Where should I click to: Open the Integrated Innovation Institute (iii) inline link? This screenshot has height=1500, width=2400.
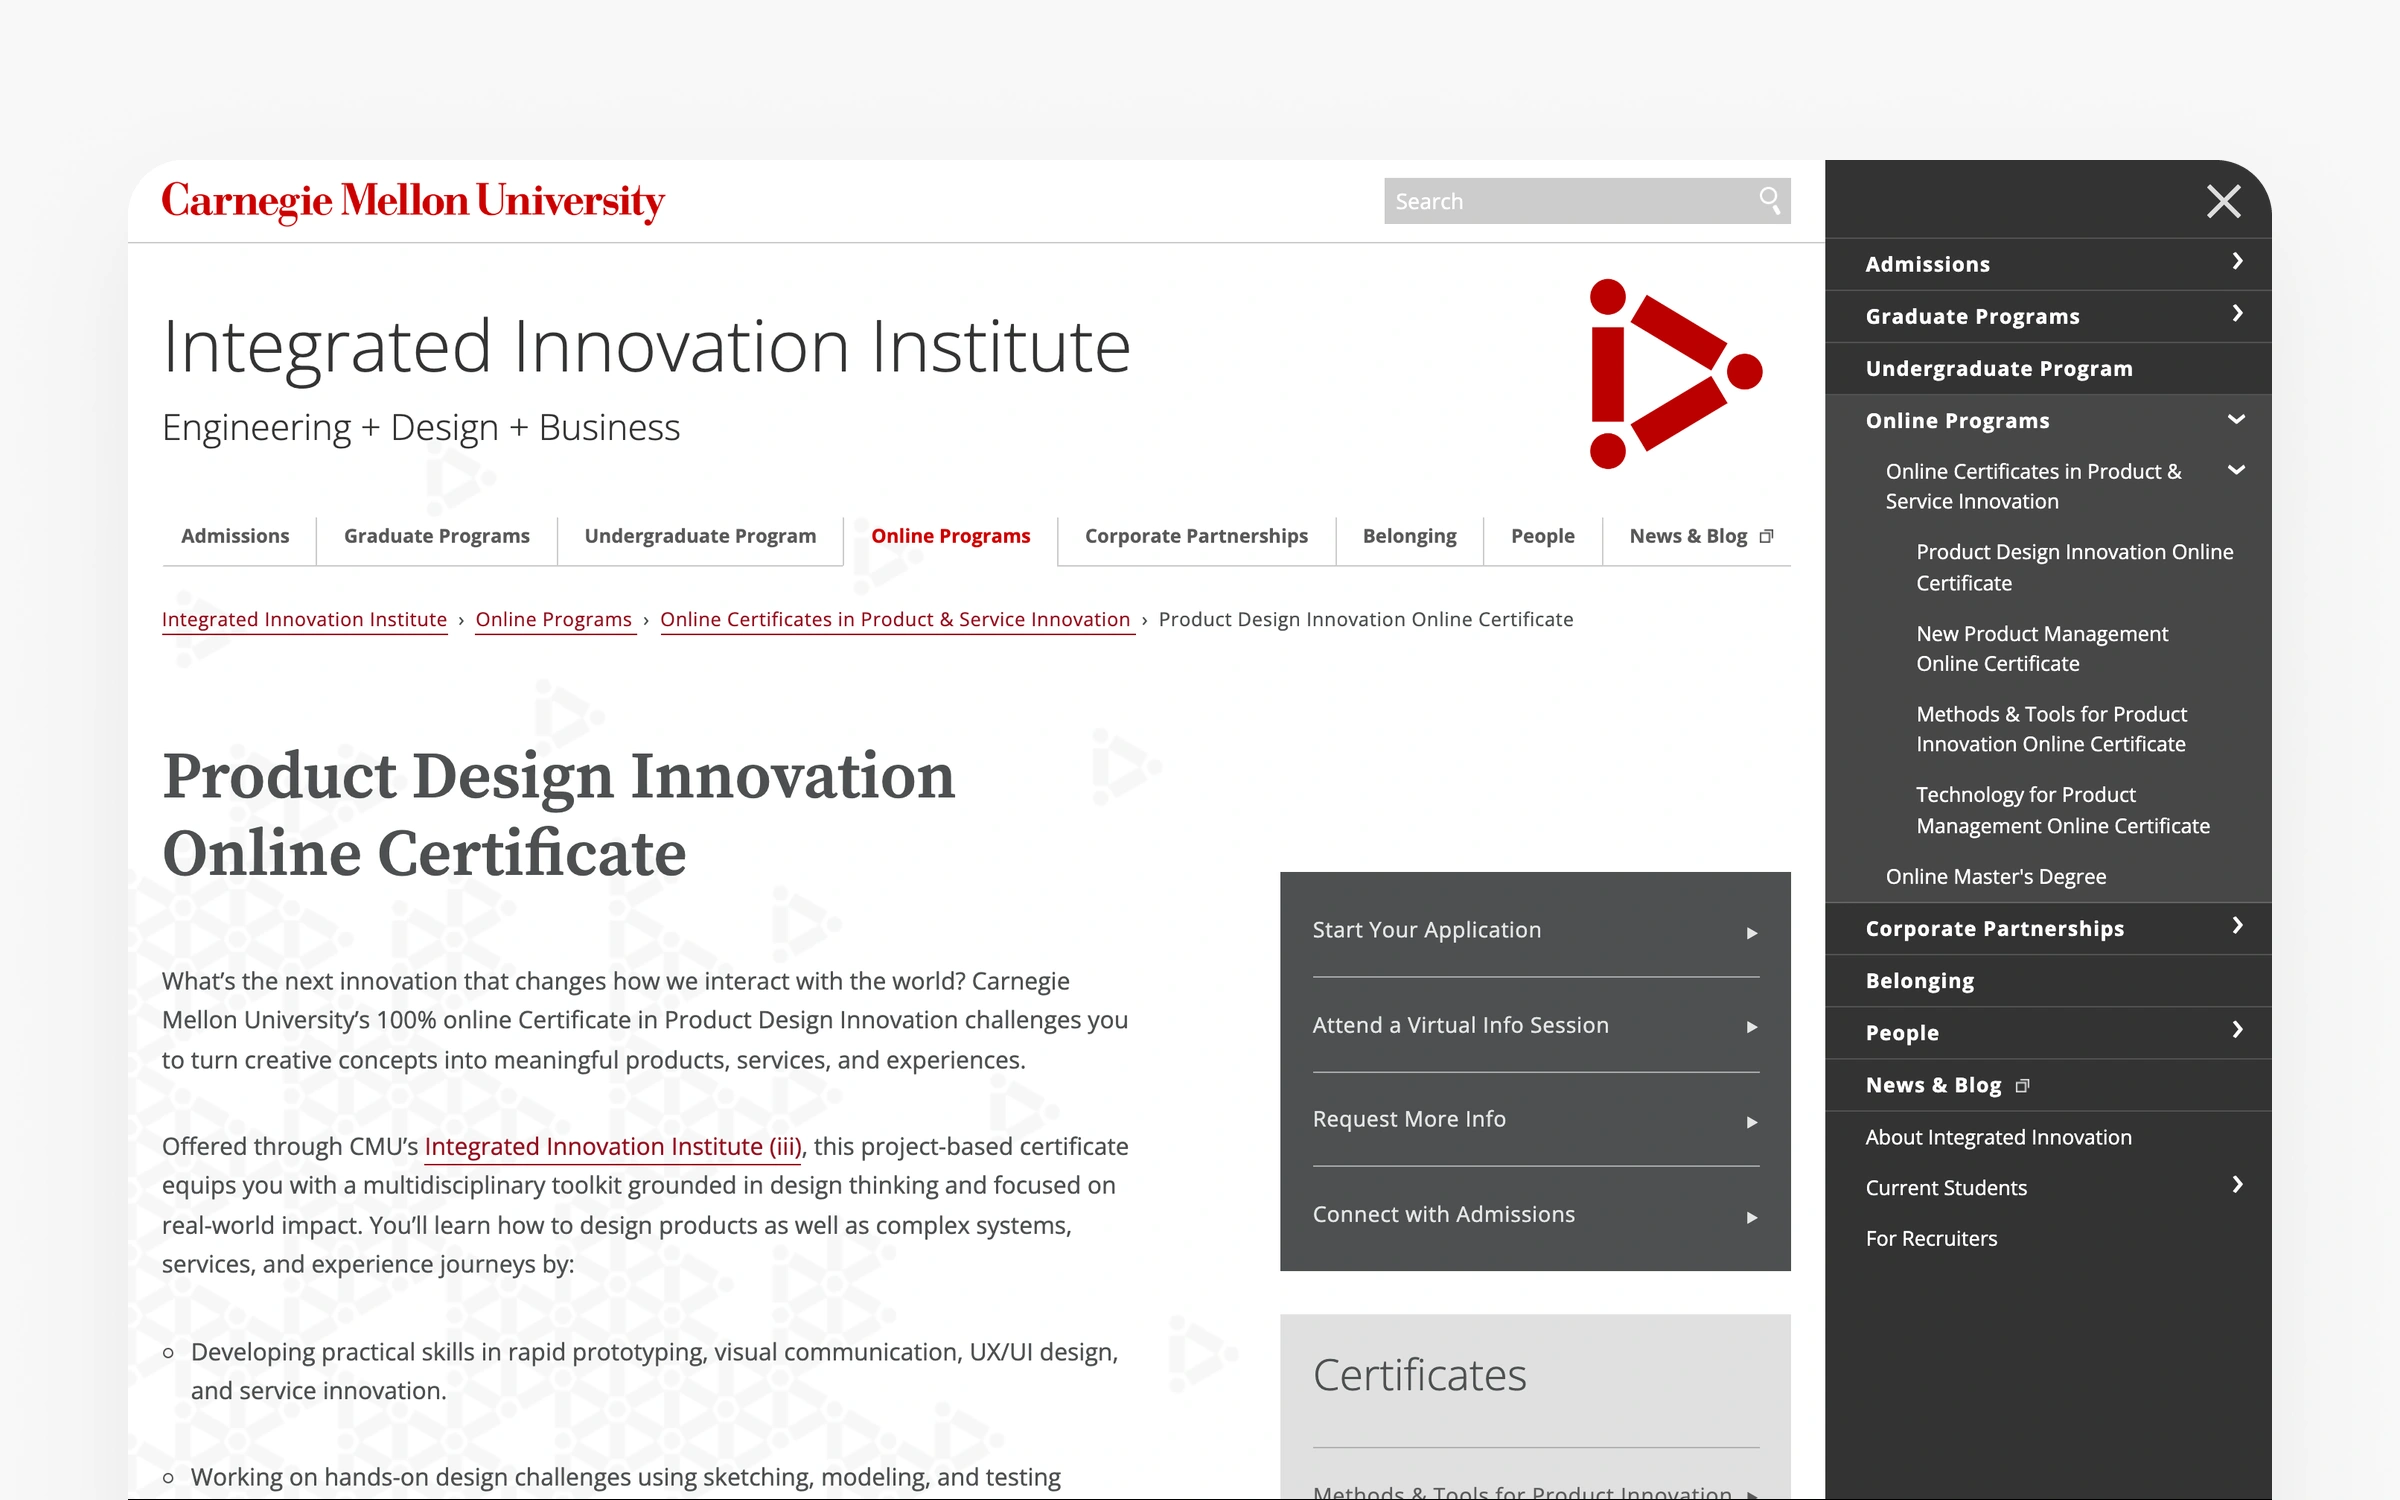(613, 1146)
